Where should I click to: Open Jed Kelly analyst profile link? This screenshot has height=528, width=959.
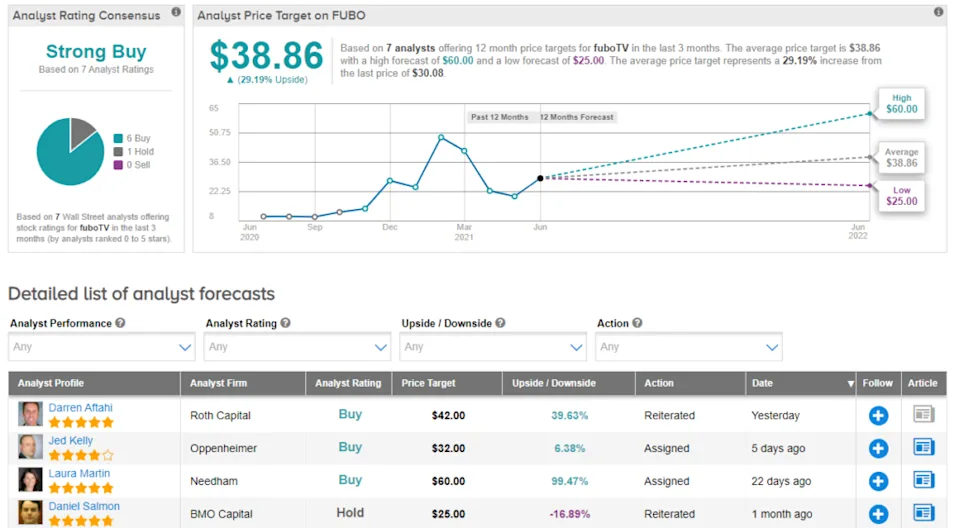(x=71, y=441)
